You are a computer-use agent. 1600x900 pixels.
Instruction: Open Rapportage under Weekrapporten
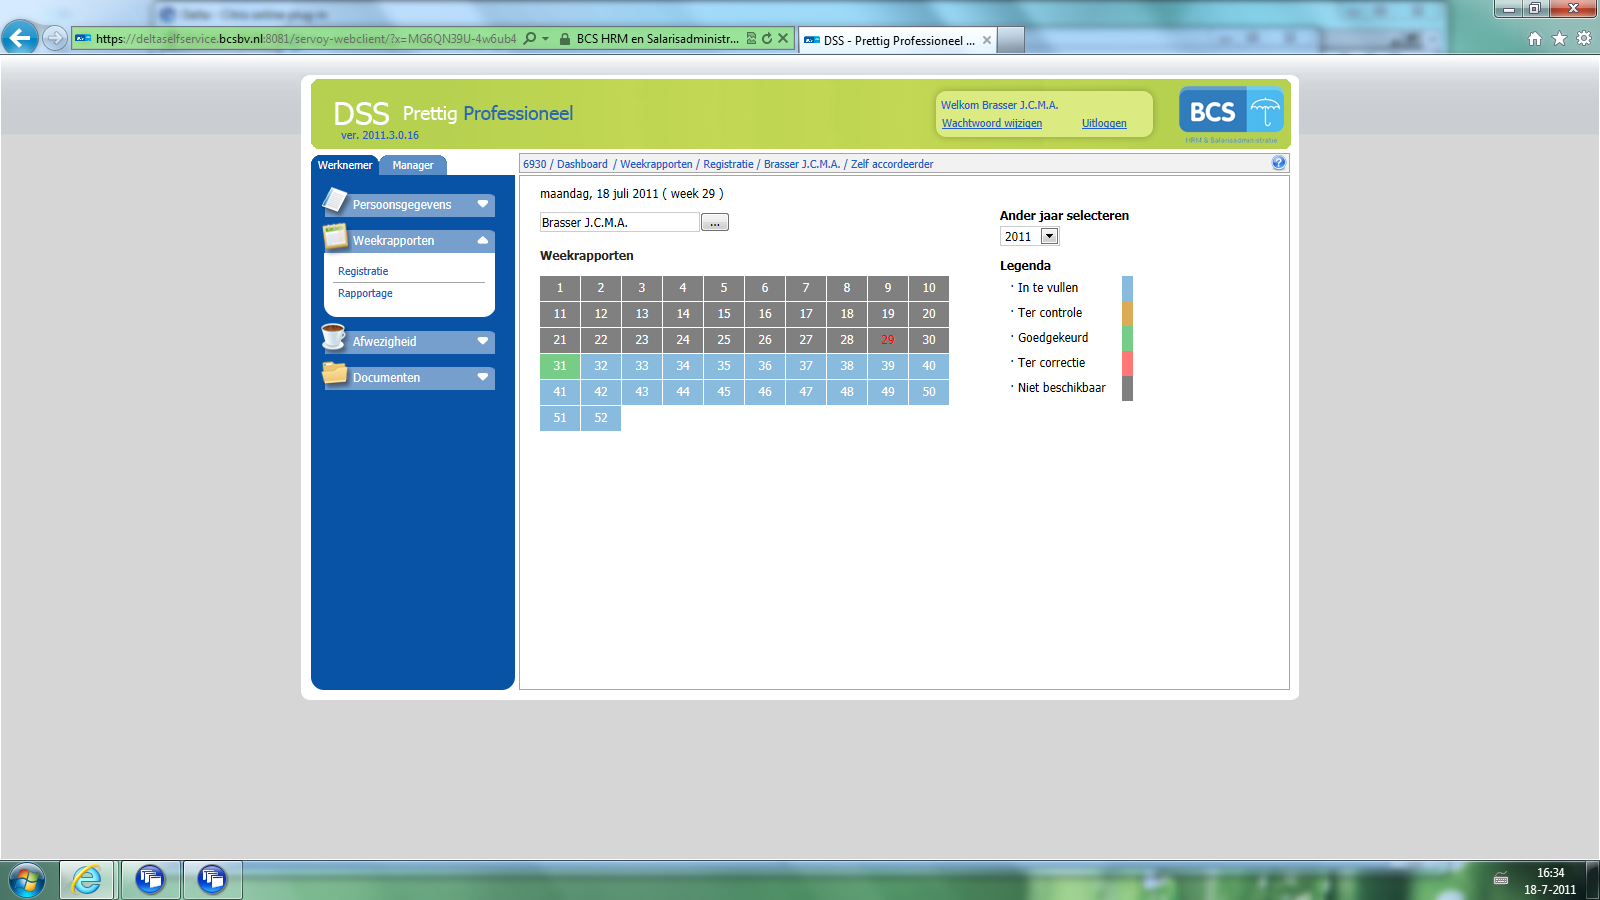tap(365, 293)
